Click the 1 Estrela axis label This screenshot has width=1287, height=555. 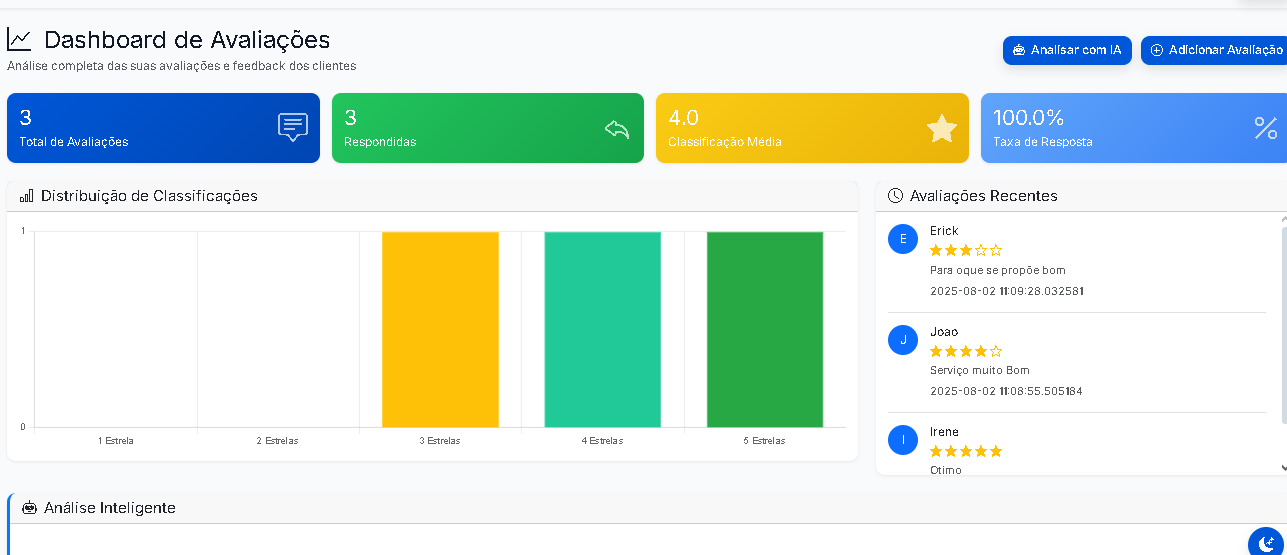[x=116, y=441]
